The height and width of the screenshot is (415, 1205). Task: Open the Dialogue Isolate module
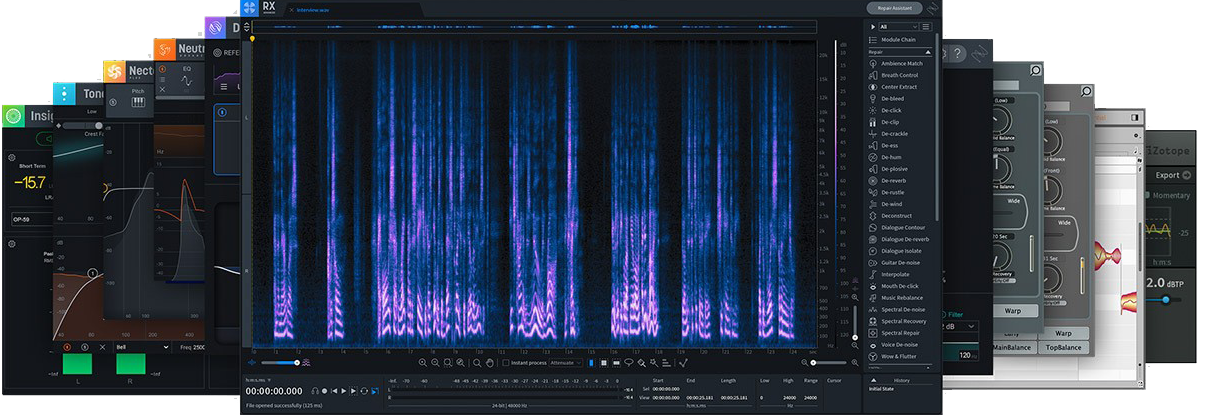click(899, 251)
